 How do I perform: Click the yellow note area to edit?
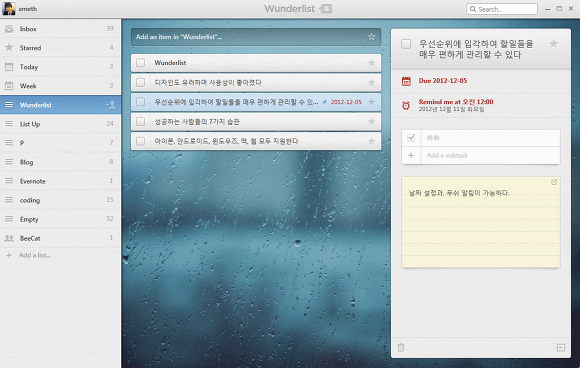pos(480,222)
